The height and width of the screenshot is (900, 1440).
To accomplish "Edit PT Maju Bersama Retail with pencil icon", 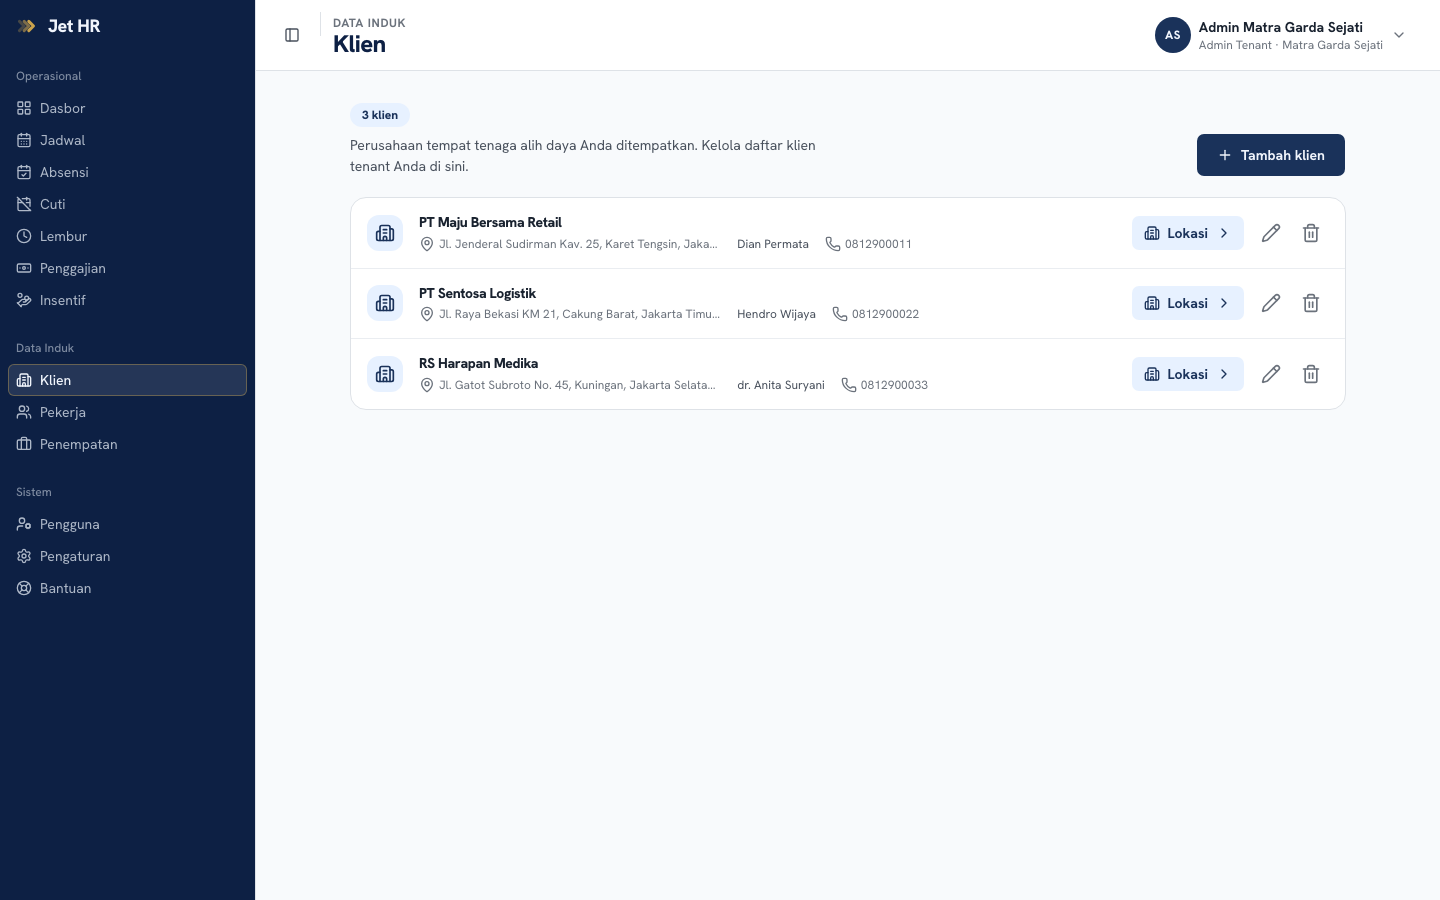I will 1271,233.
